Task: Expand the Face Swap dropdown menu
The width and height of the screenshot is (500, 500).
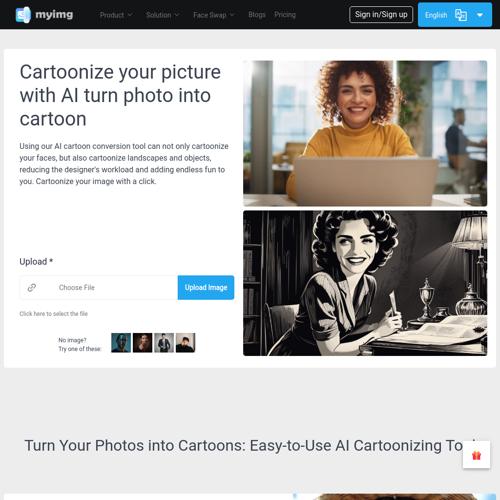Action: [x=214, y=15]
